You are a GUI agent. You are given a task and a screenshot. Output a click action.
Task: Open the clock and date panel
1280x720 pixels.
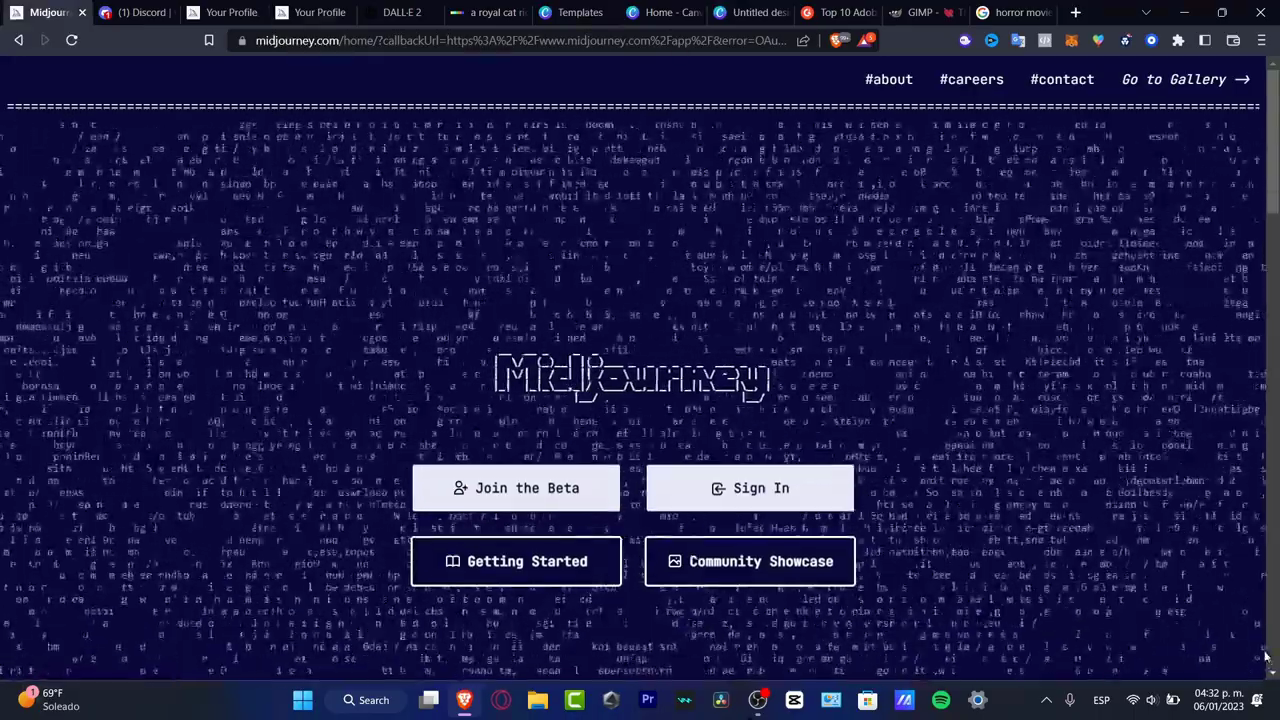pos(1217,700)
